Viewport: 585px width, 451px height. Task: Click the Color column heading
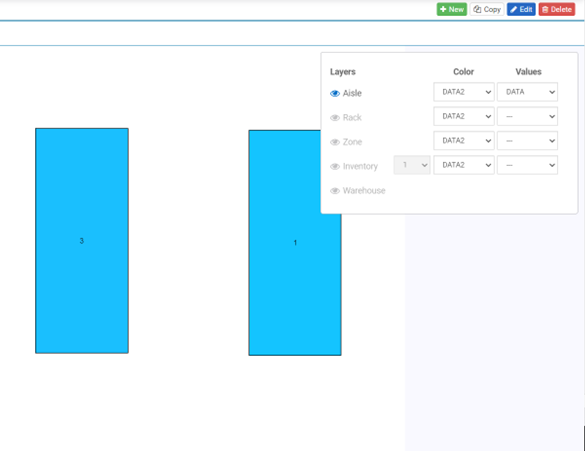[x=463, y=72]
